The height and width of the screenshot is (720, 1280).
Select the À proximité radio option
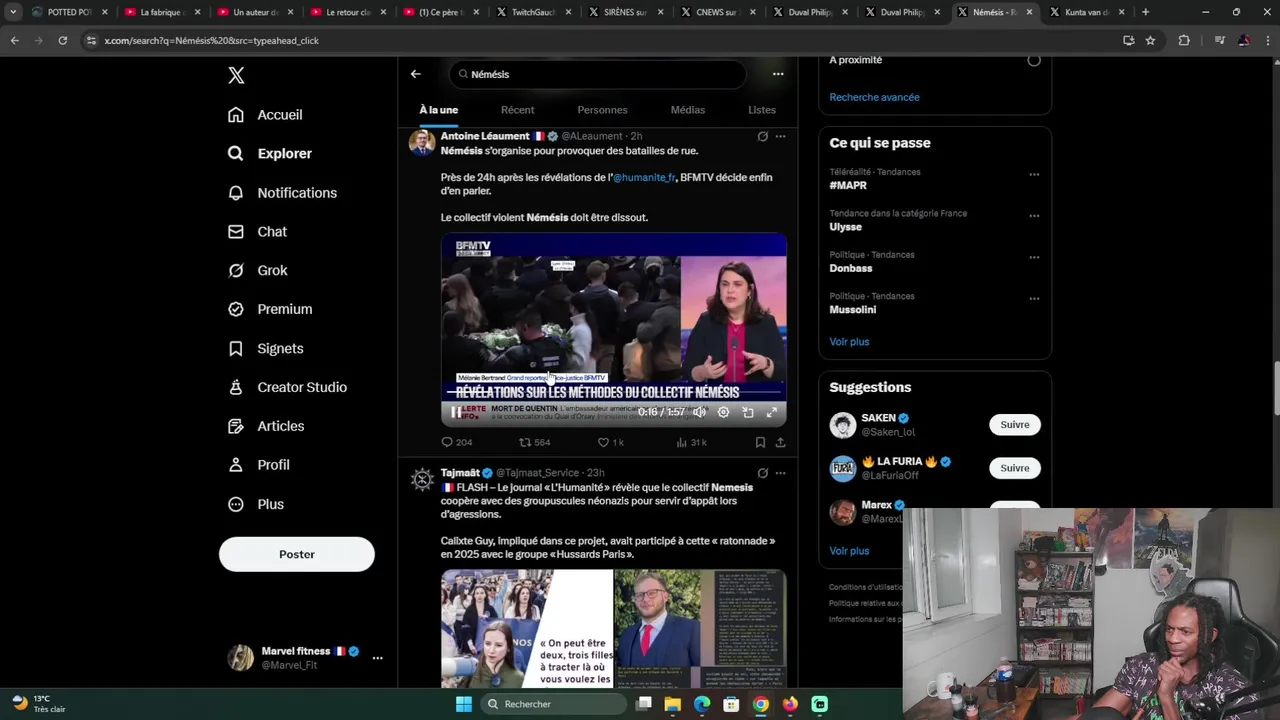[1034, 60]
